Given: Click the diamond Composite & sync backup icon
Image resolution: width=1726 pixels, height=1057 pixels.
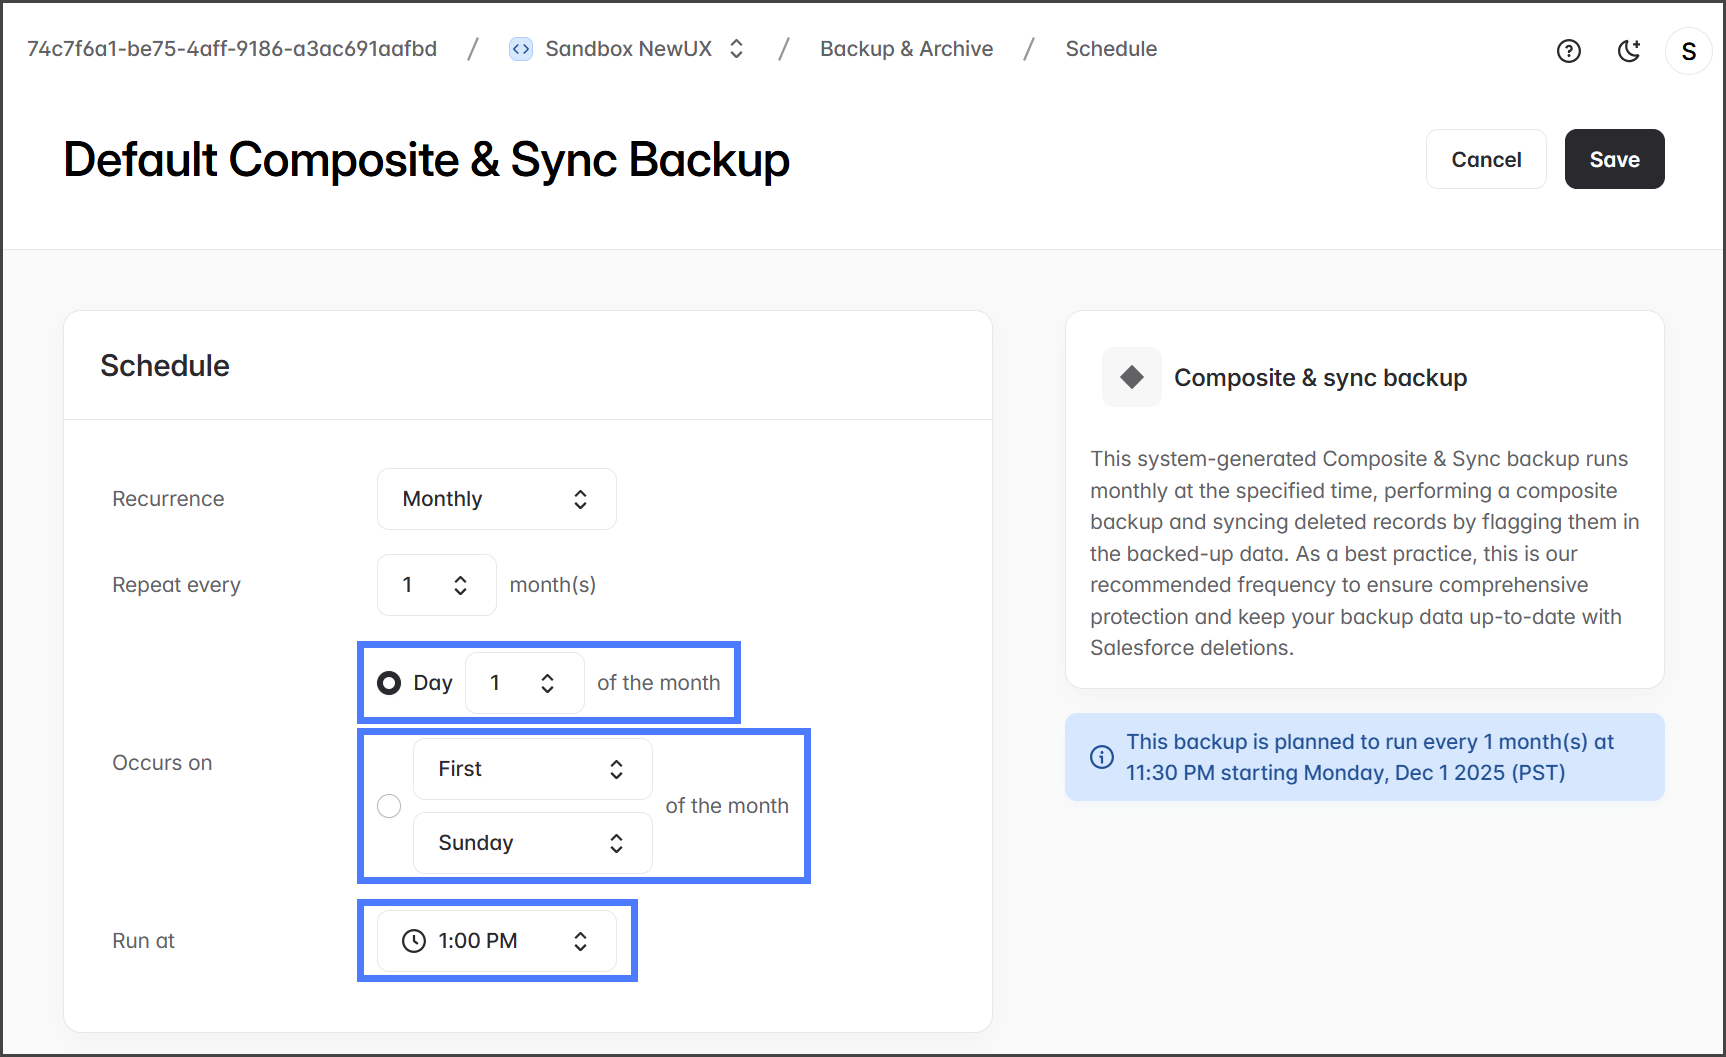Looking at the screenshot, I should 1131,377.
